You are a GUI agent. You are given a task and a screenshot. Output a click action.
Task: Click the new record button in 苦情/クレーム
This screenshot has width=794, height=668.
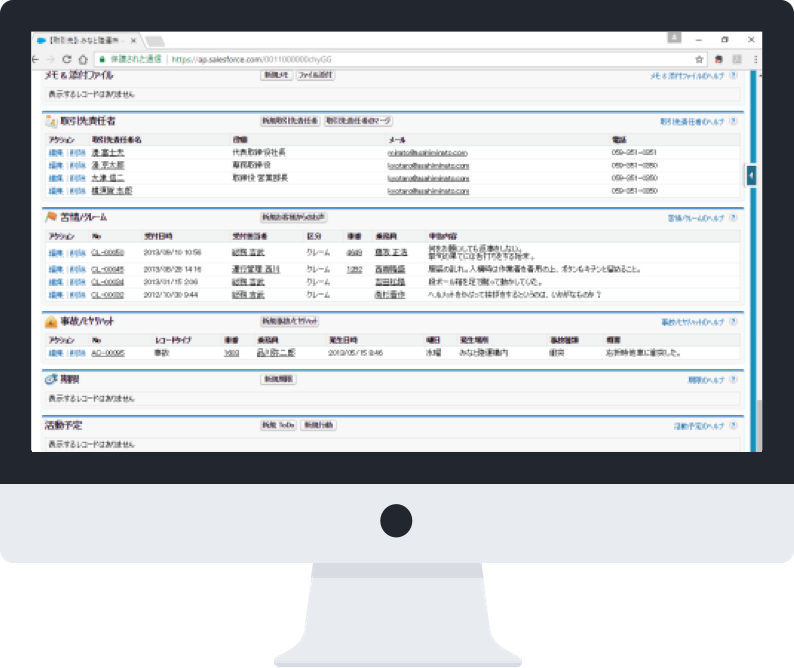(x=293, y=217)
